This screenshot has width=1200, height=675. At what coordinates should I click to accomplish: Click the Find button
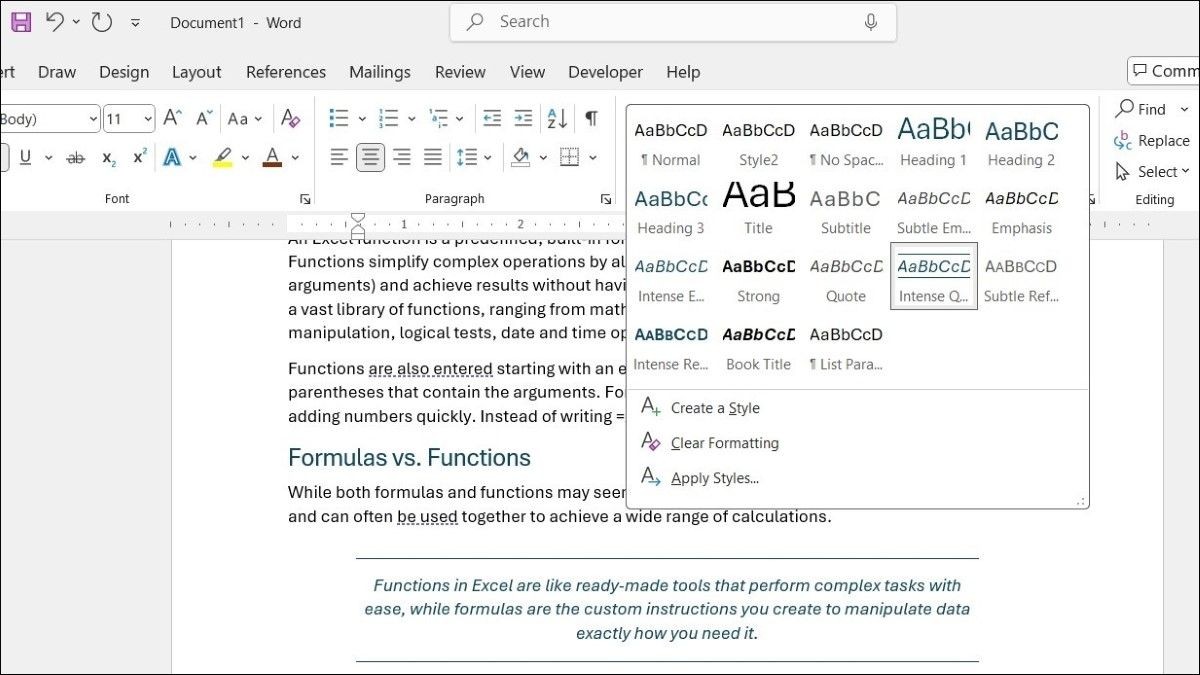pos(1141,109)
